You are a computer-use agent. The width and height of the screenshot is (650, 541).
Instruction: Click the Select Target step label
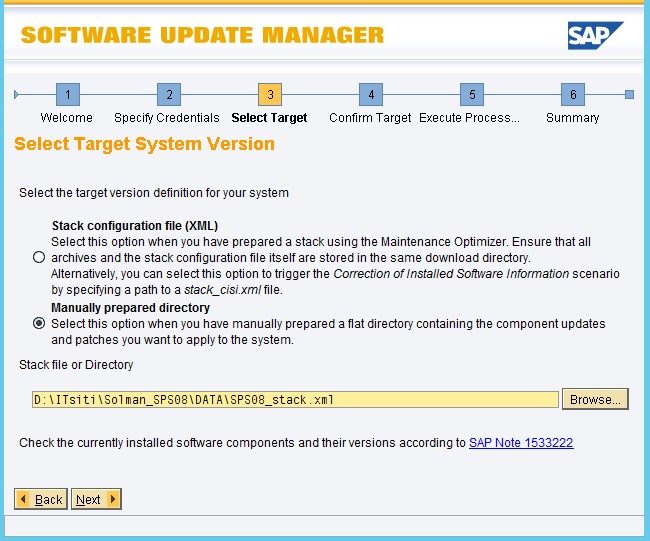point(269,118)
